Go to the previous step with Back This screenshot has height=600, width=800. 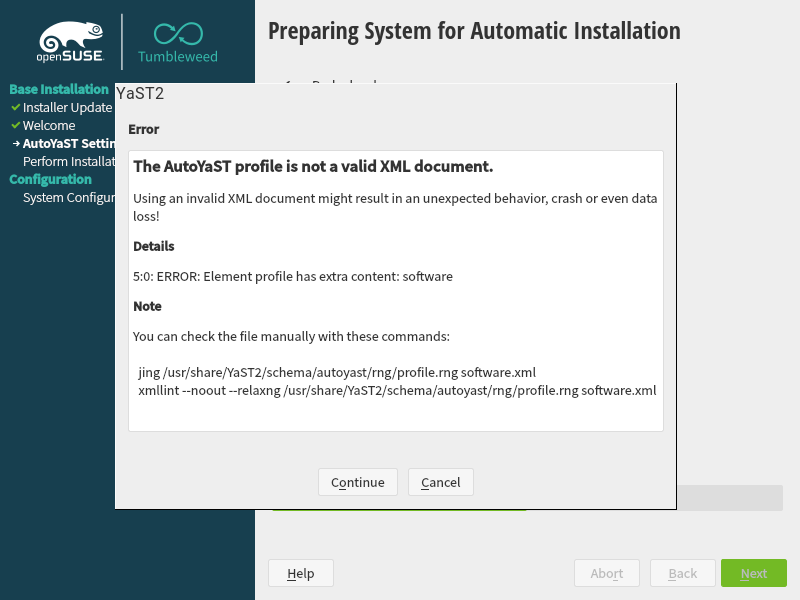[x=682, y=573]
